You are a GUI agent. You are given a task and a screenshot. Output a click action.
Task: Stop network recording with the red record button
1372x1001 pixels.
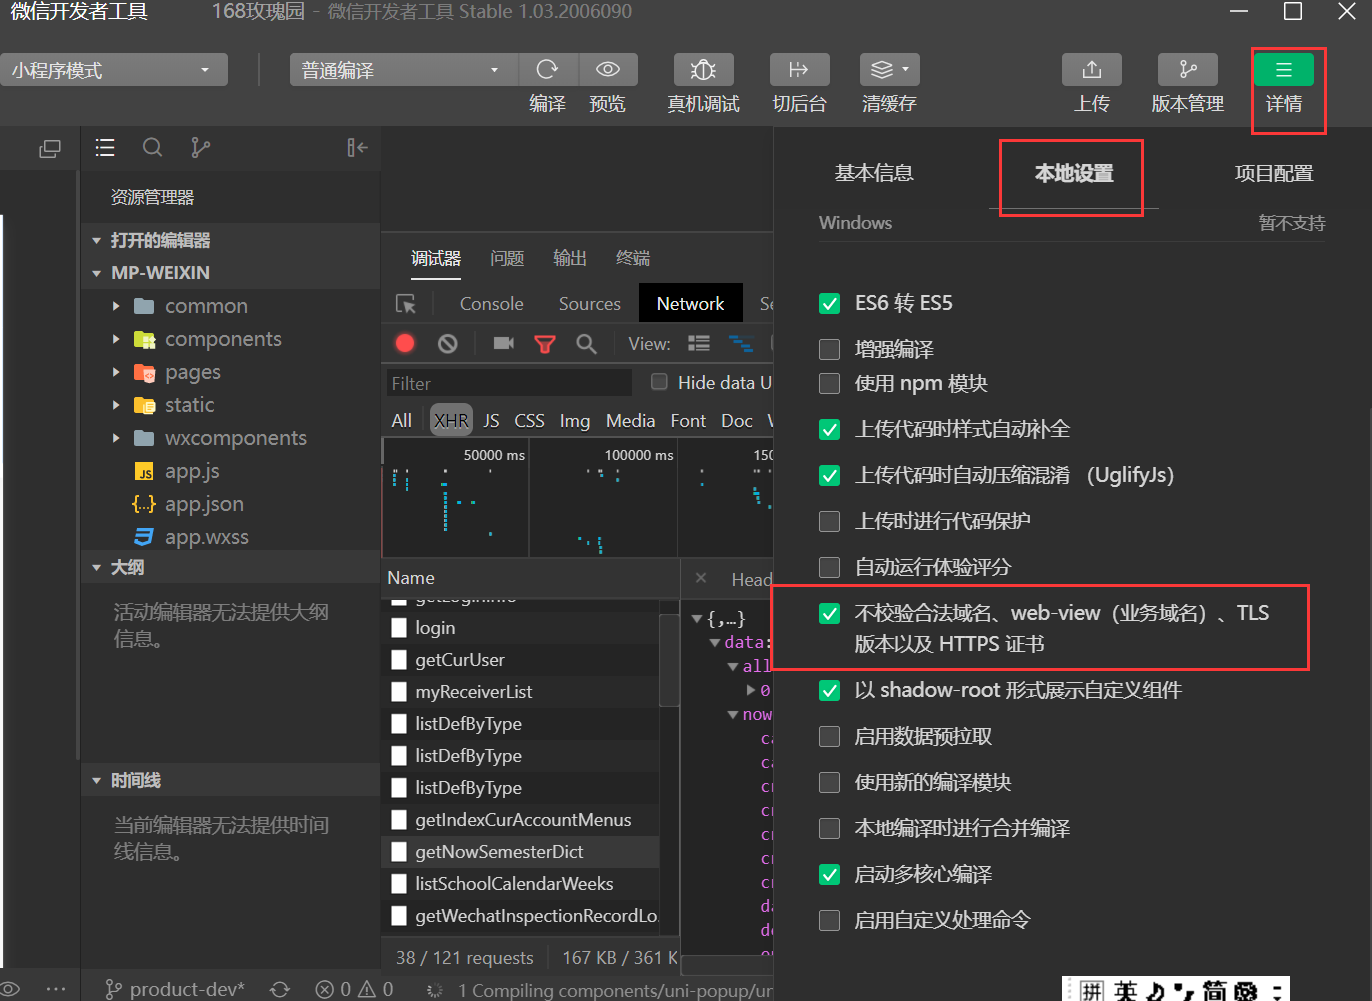[x=404, y=343]
